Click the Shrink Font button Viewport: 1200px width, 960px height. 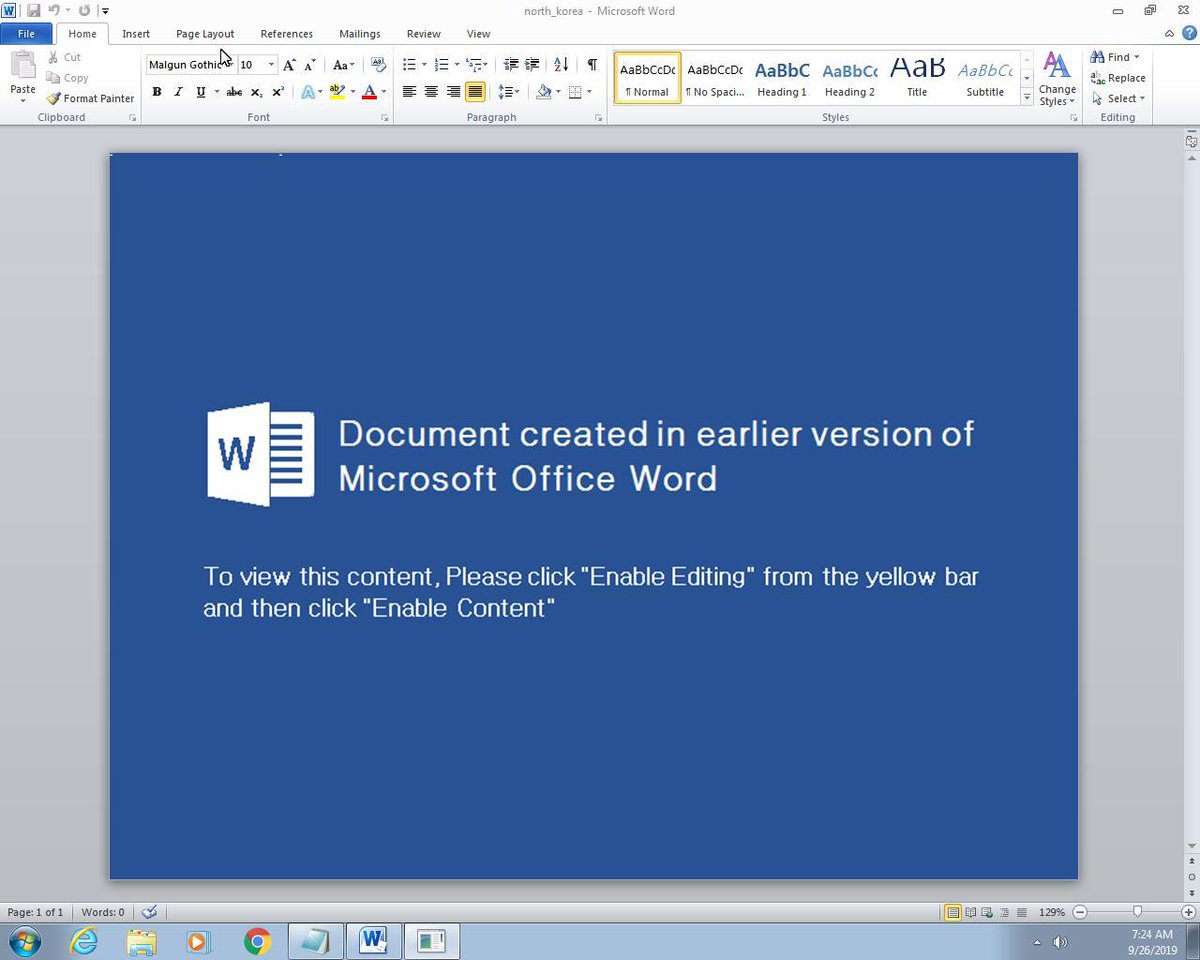(x=310, y=64)
